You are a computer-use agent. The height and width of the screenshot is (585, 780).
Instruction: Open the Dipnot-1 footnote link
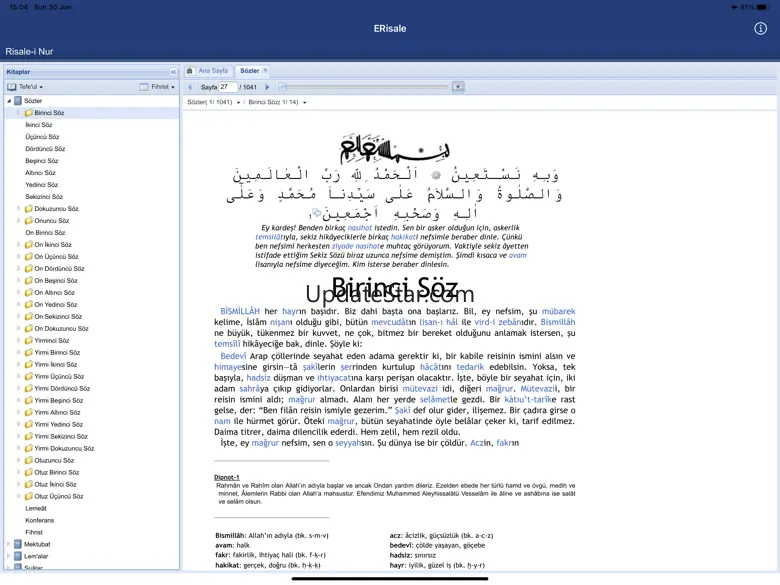click(227, 477)
